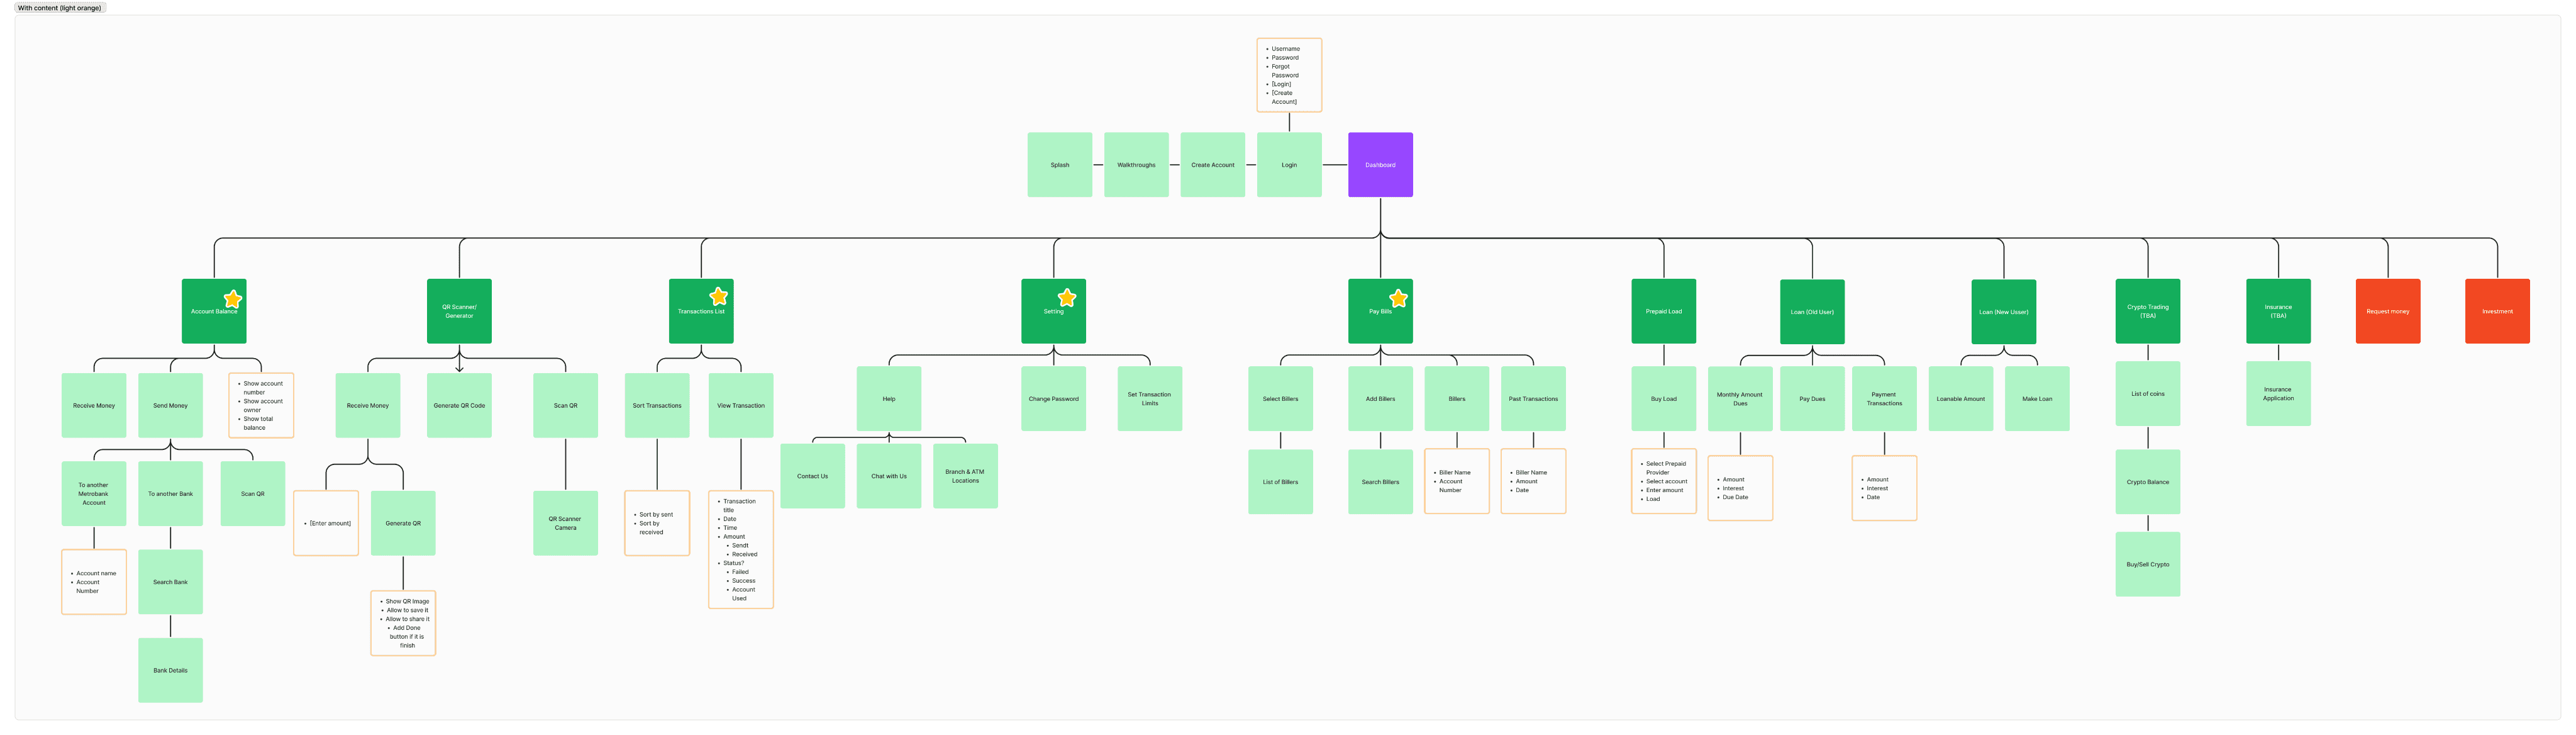Select the purple Dashboard node

(1380, 165)
